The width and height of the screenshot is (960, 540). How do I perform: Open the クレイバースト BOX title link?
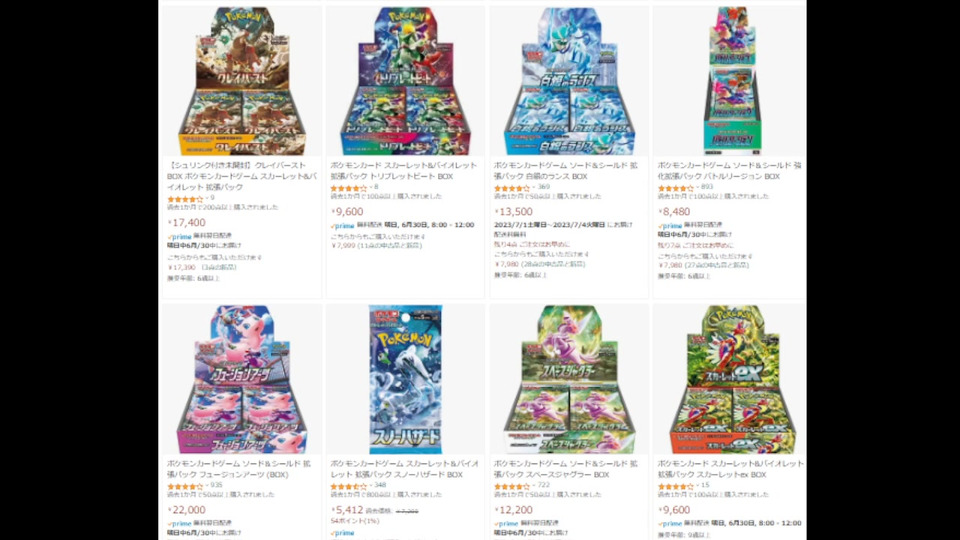[242, 176]
